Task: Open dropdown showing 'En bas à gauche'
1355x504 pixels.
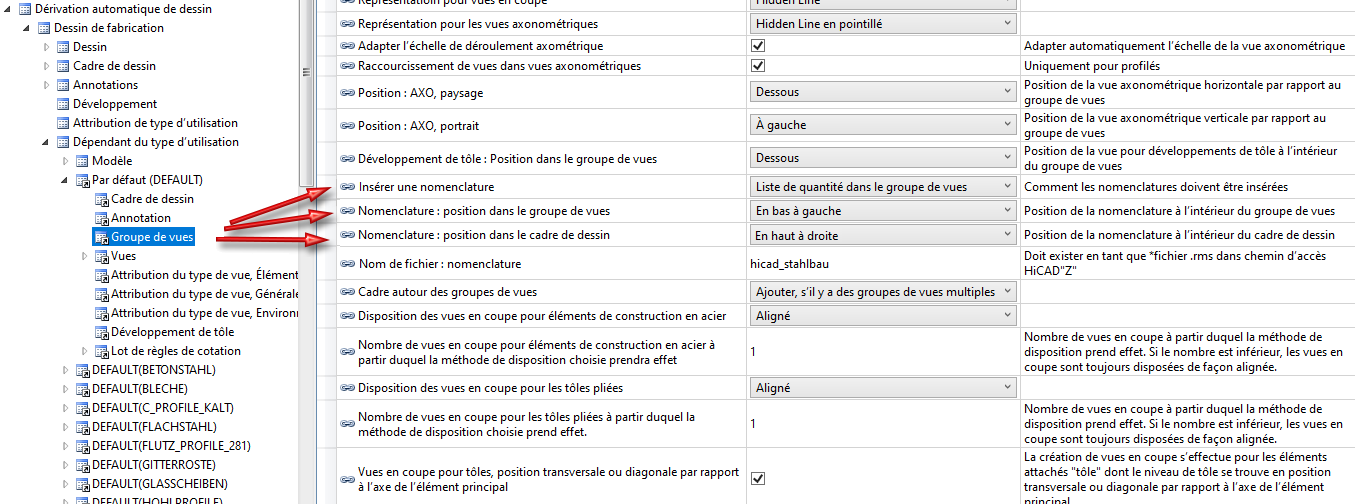Action: coord(882,211)
